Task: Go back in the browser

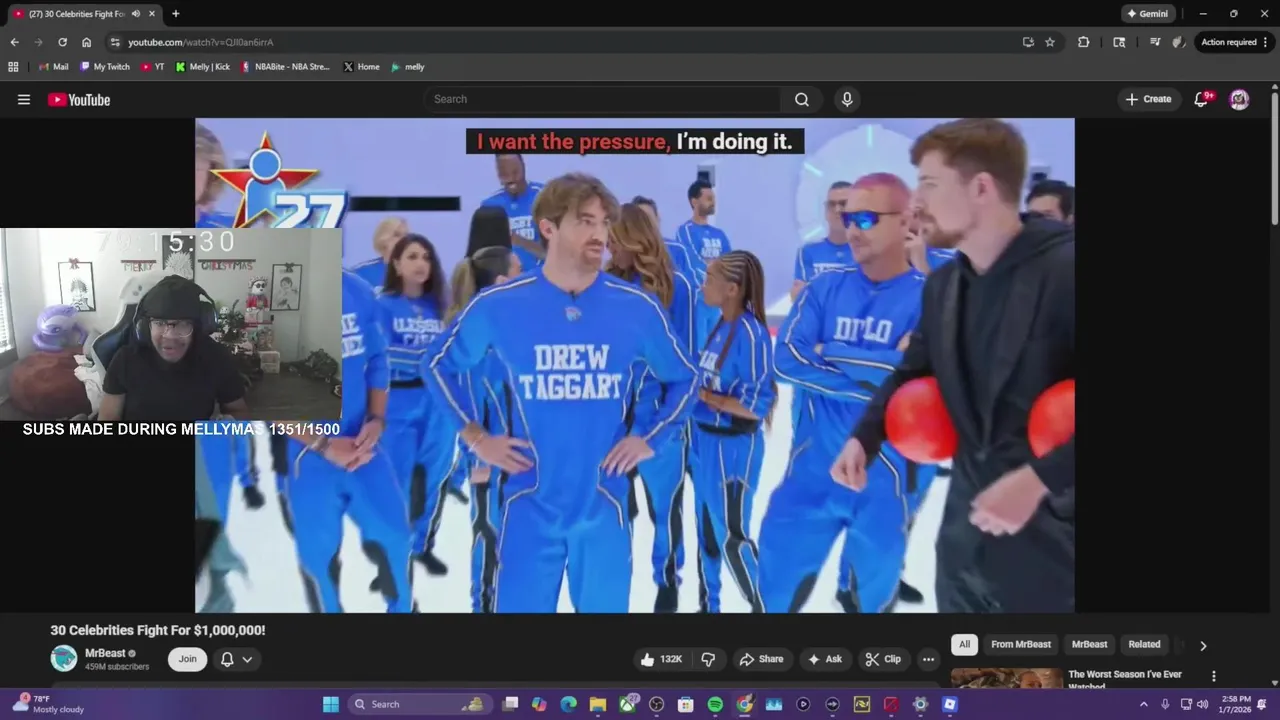Action: click(14, 42)
